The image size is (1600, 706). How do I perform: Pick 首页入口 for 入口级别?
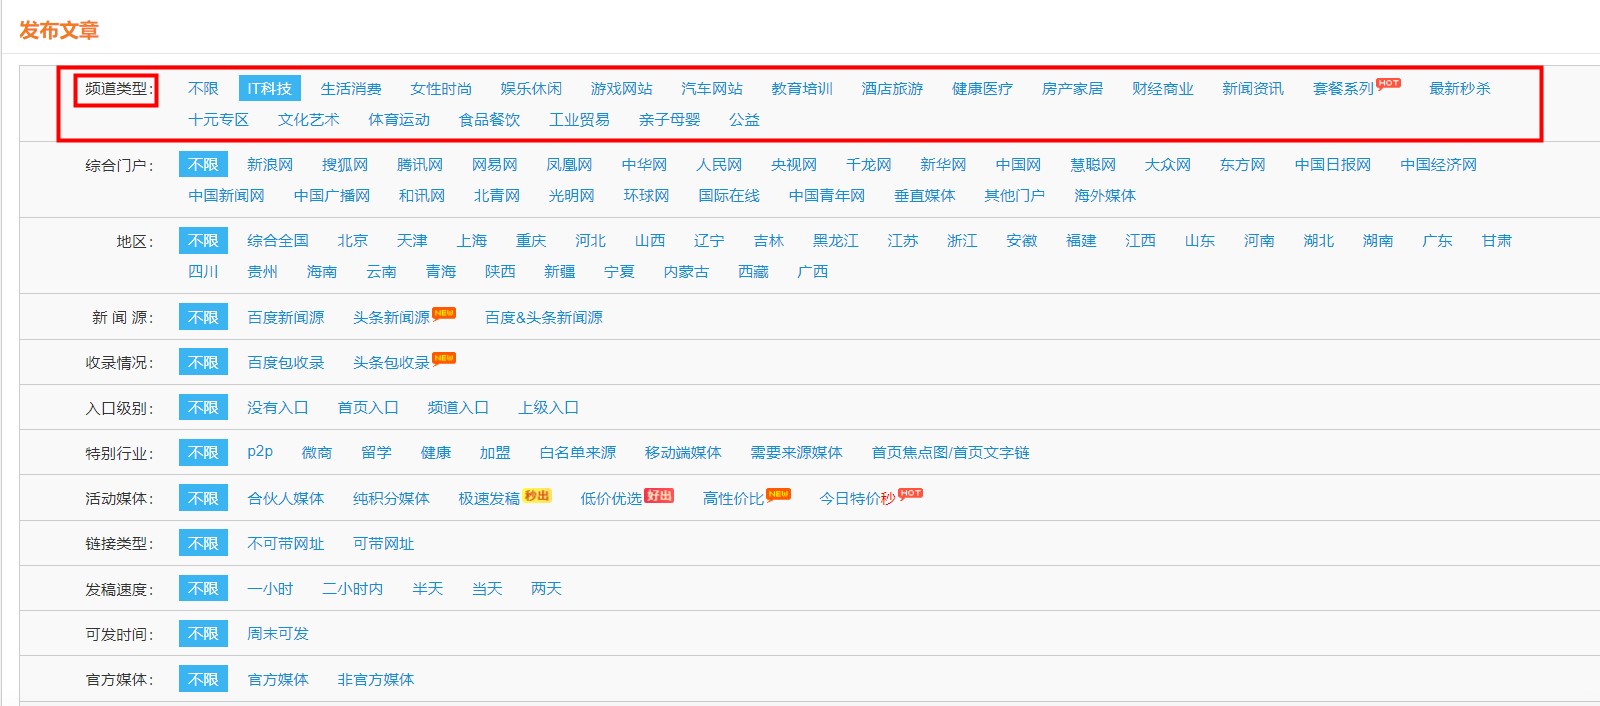[368, 408]
